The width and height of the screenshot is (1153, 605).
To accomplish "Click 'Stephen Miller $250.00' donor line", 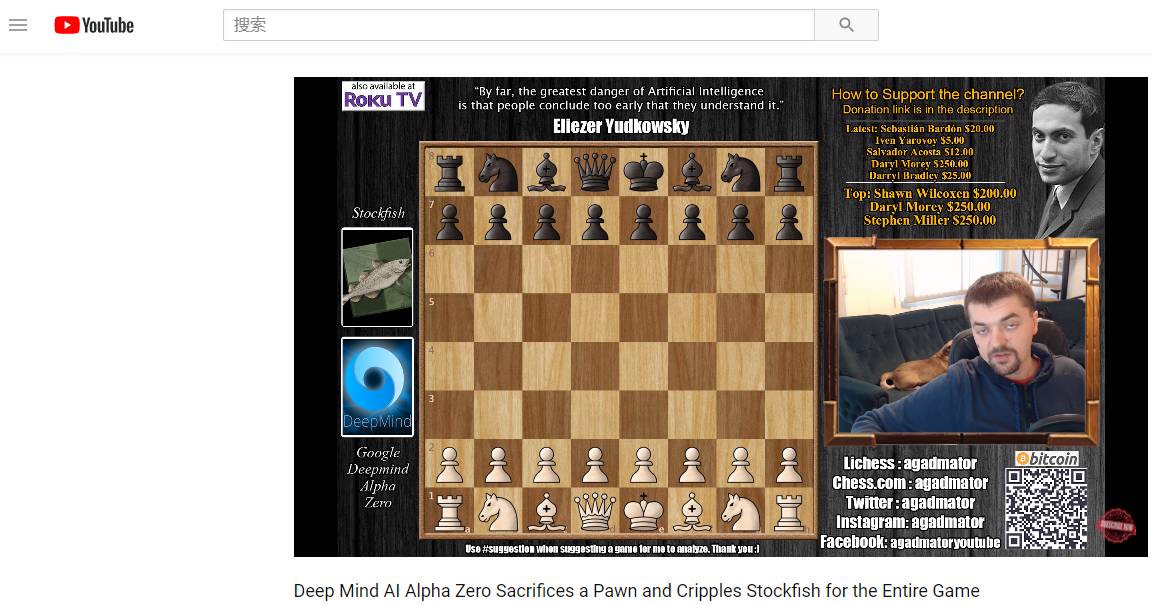I will [x=930, y=220].
